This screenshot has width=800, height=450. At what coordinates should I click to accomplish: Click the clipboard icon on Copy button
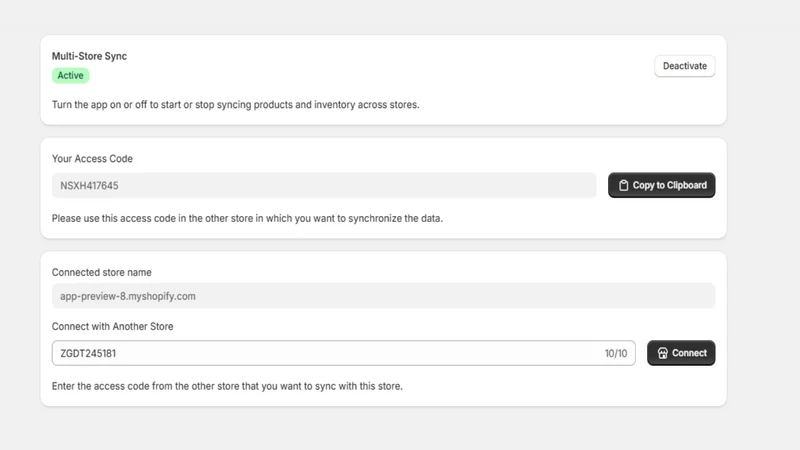(x=623, y=185)
